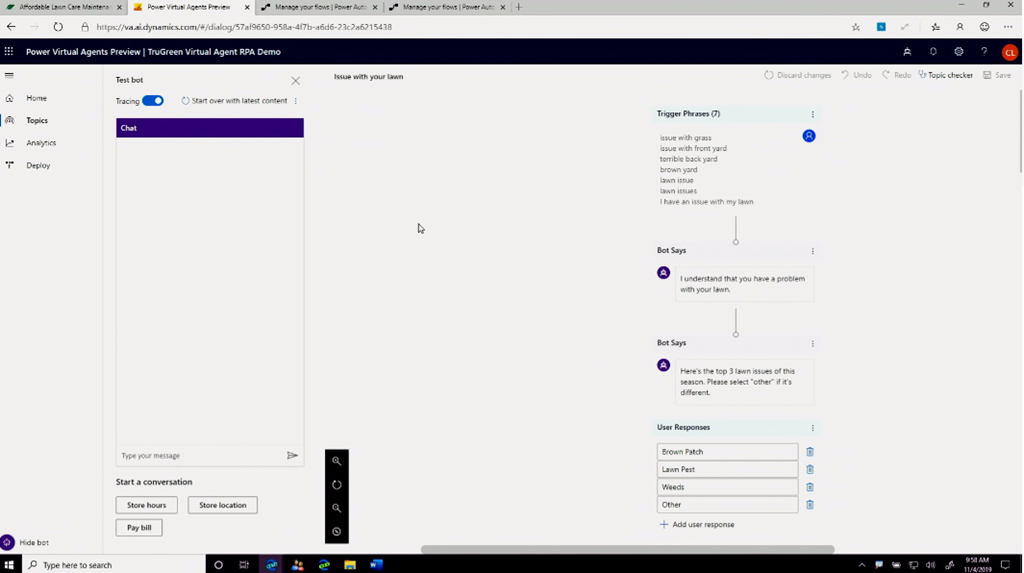Toggle the Tracing switch off
The height and width of the screenshot is (573, 1024).
click(x=153, y=101)
